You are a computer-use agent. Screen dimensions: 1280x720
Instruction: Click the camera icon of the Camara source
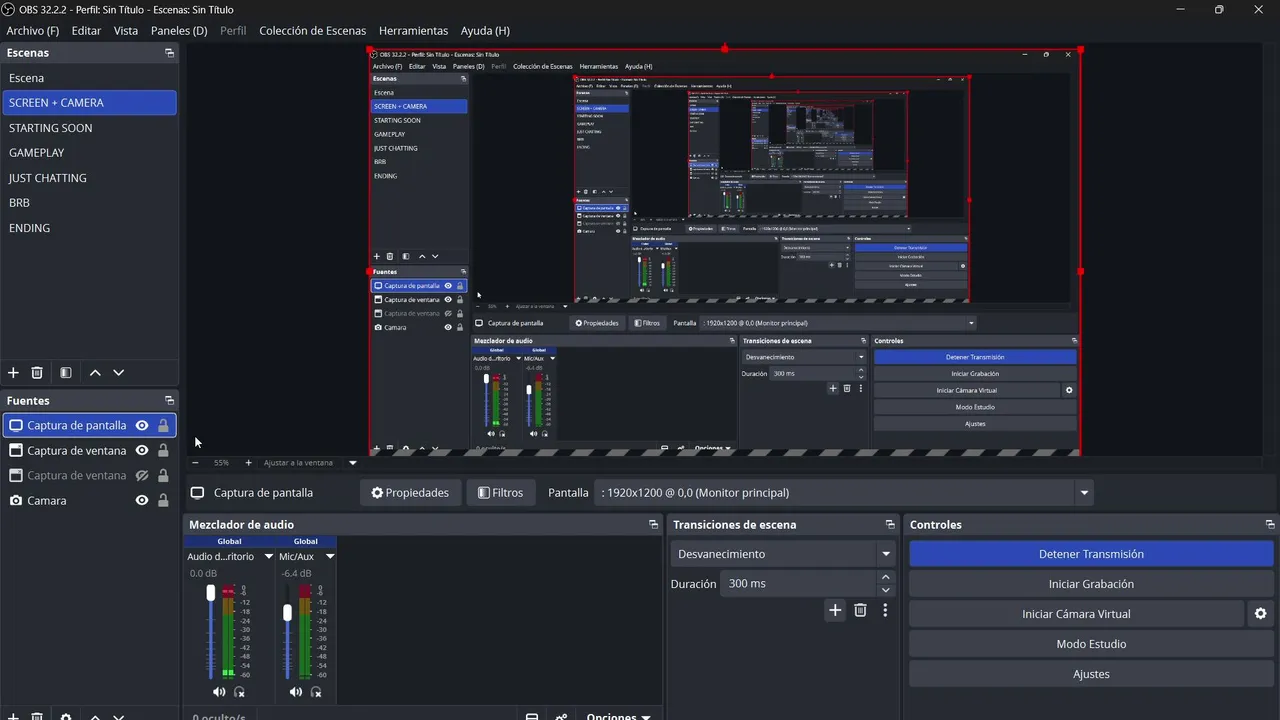pos(16,501)
